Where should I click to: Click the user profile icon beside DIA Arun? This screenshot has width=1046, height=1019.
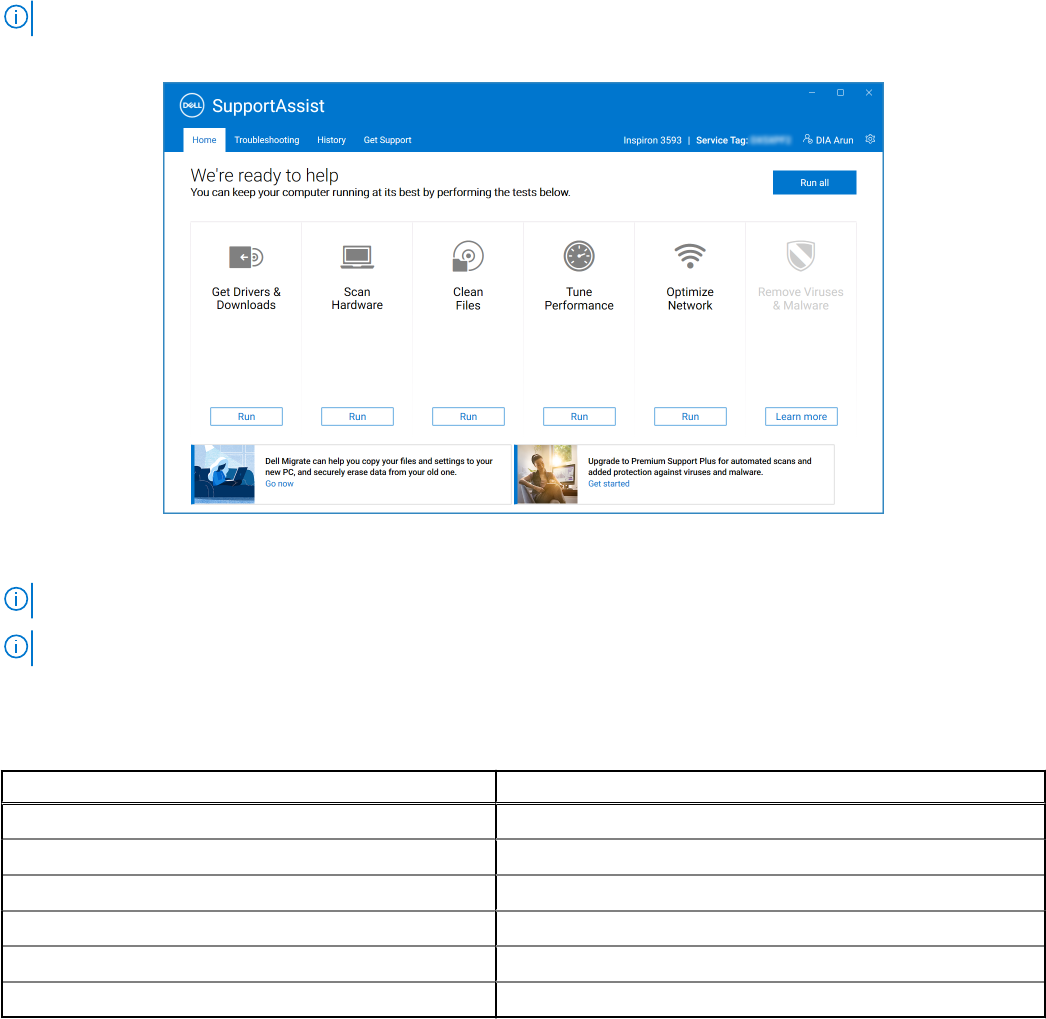807,139
